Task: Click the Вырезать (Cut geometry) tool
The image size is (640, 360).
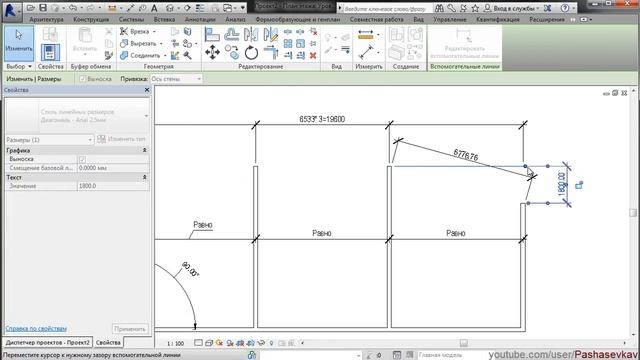Action: tap(138, 43)
